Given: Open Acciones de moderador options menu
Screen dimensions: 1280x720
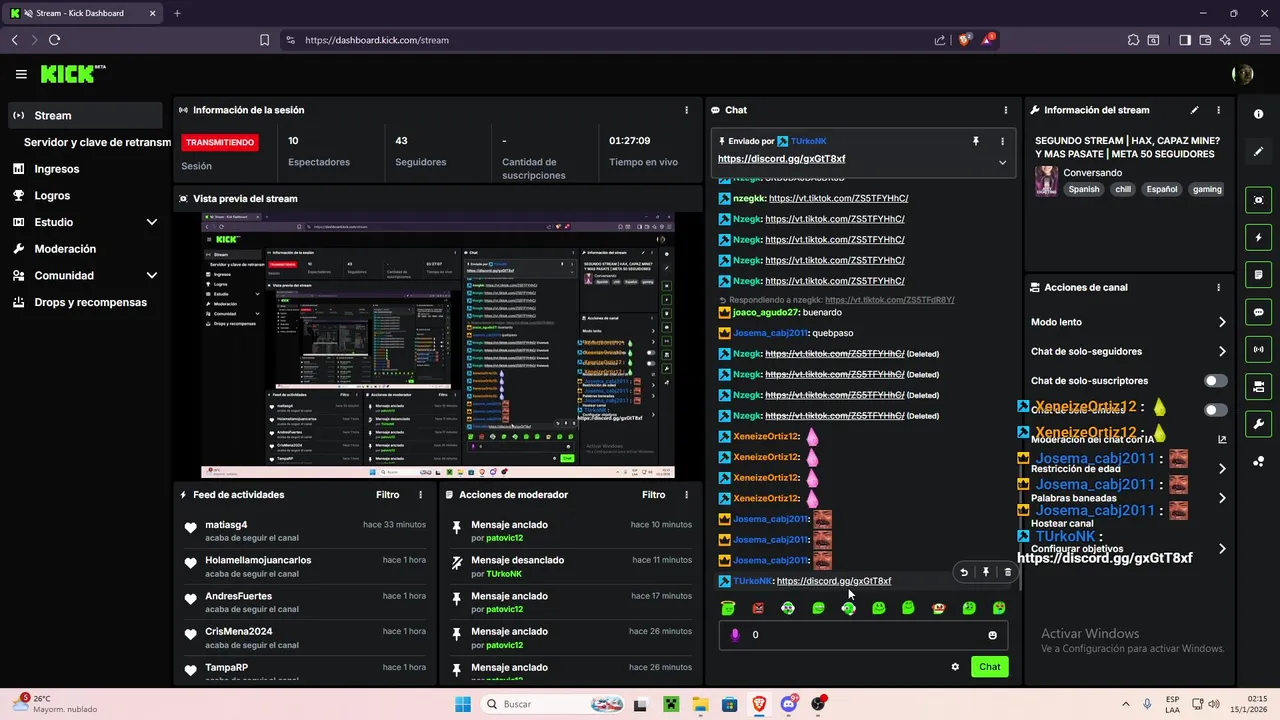Looking at the screenshot, I should [686, 495].
